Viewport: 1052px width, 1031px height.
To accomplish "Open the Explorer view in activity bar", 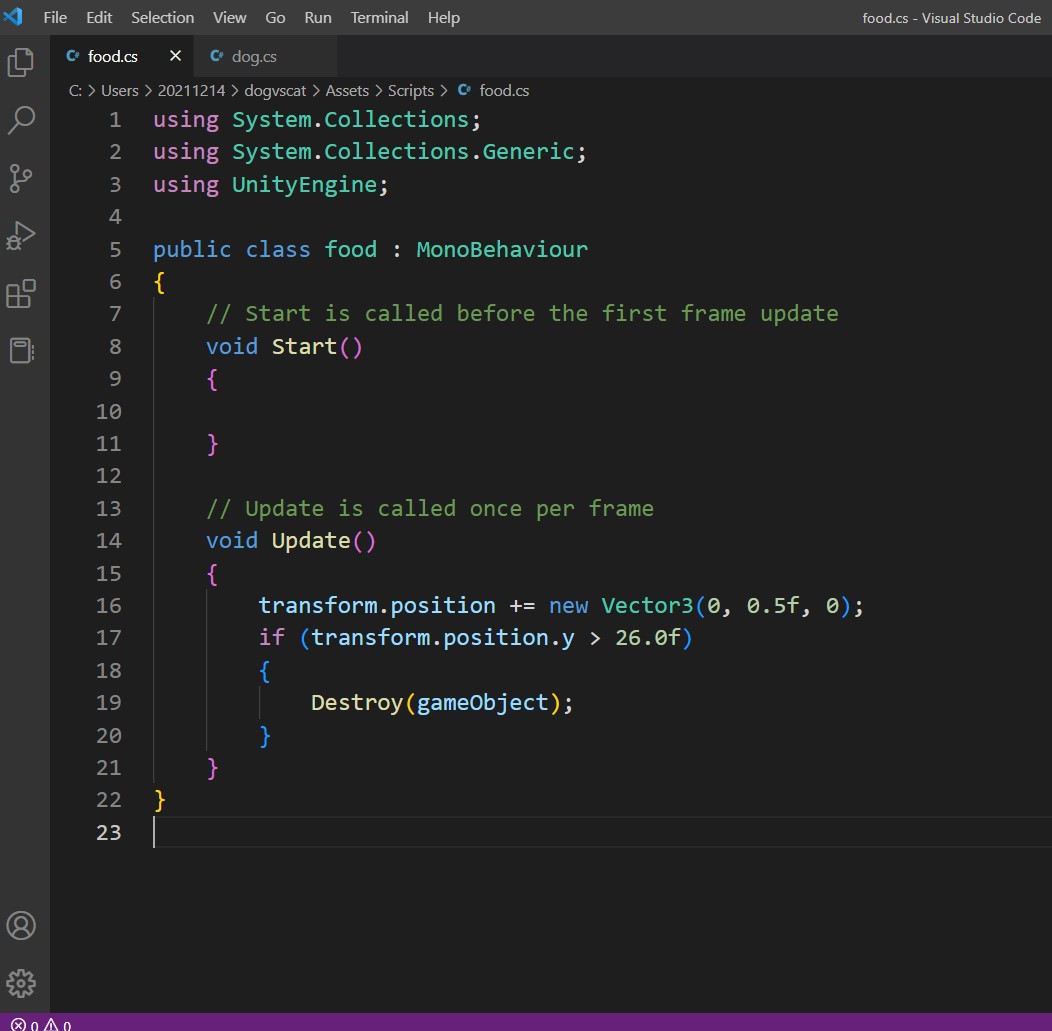I will [21, 62].
